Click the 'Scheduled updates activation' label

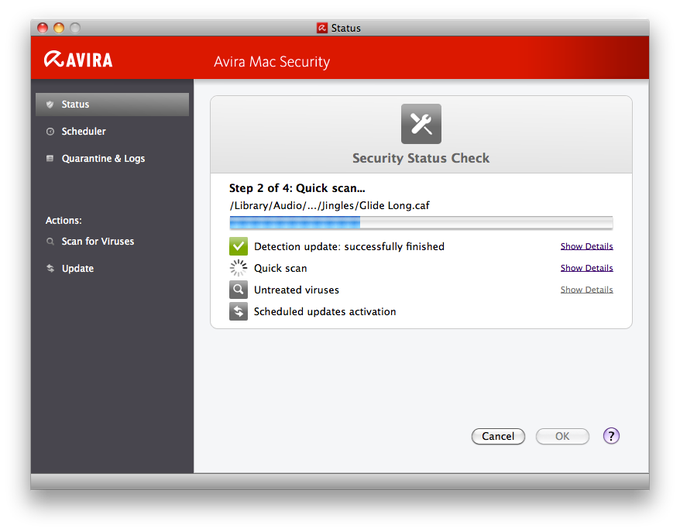pyautogui.click(x=325, y=311)
